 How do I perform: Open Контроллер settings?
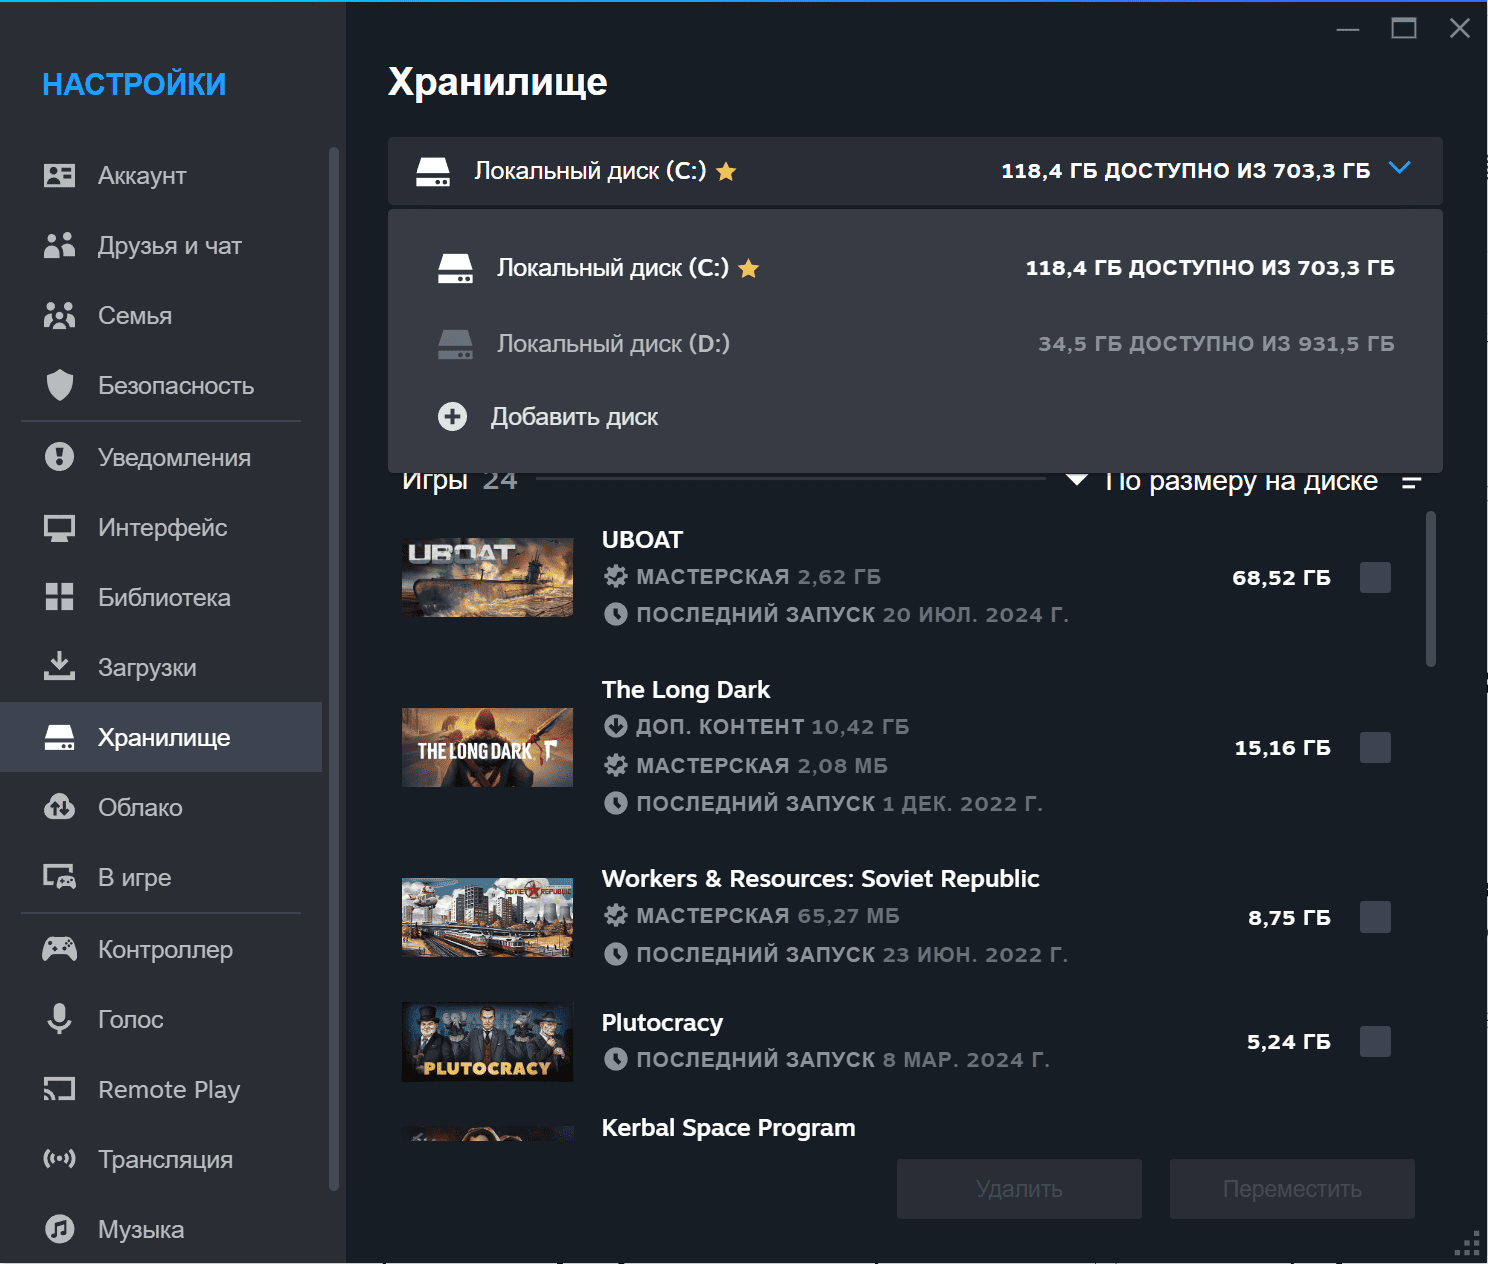pos(161,950)
